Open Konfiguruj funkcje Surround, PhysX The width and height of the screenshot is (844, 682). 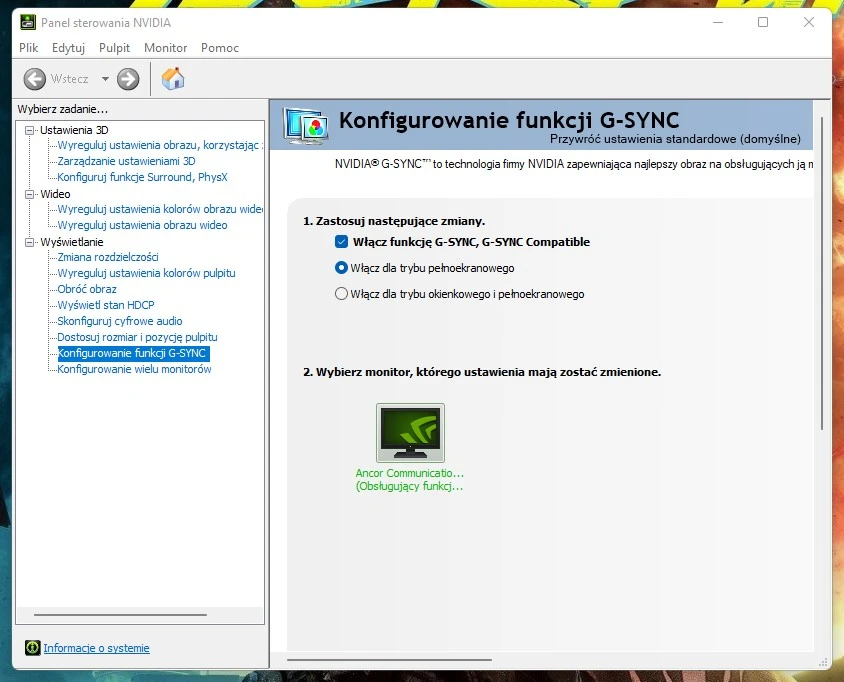pos(143,177)
